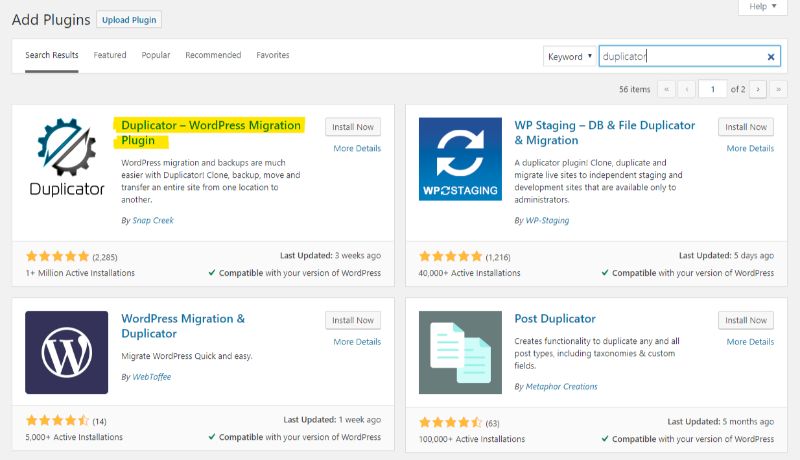Click 'Last Updated: 5 days ago' text
Viewport: 800px width, 460px height.
coord(726,255)
